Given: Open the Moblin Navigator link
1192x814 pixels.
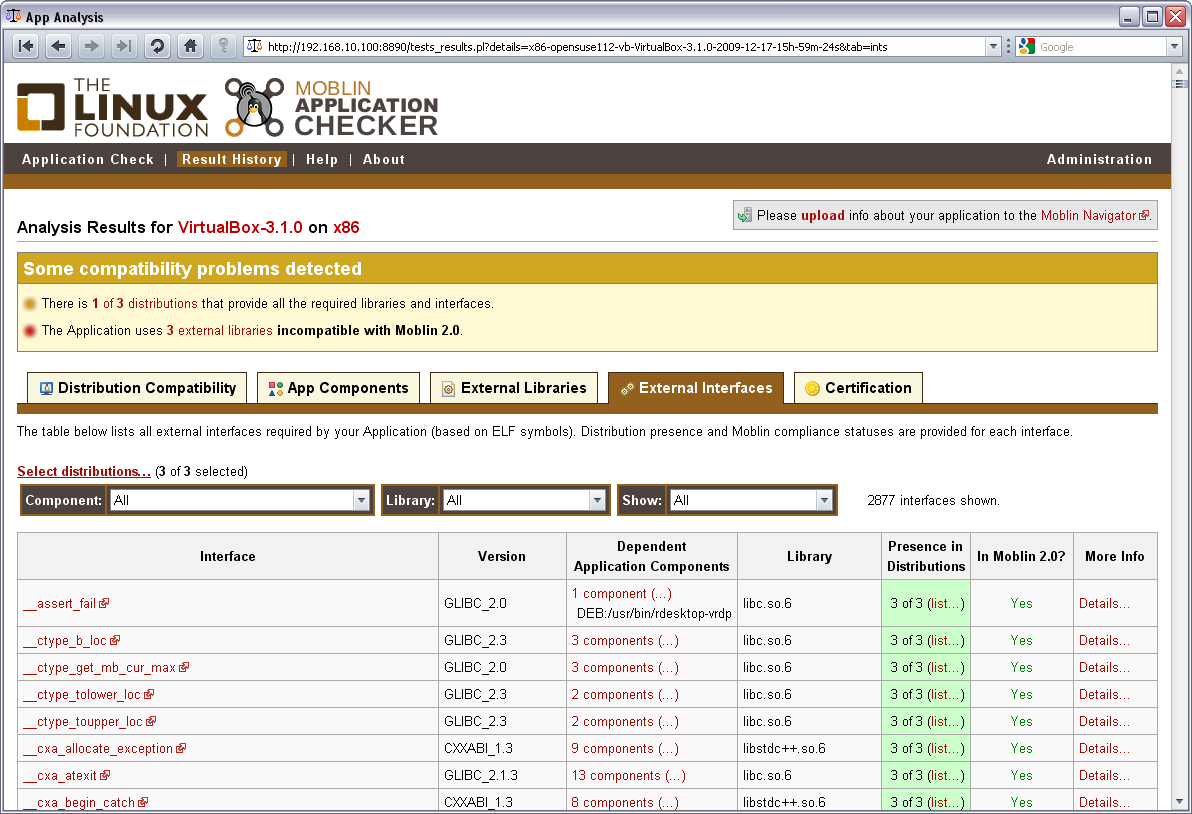Looking at the screenshot, I should pos(1095,216).
